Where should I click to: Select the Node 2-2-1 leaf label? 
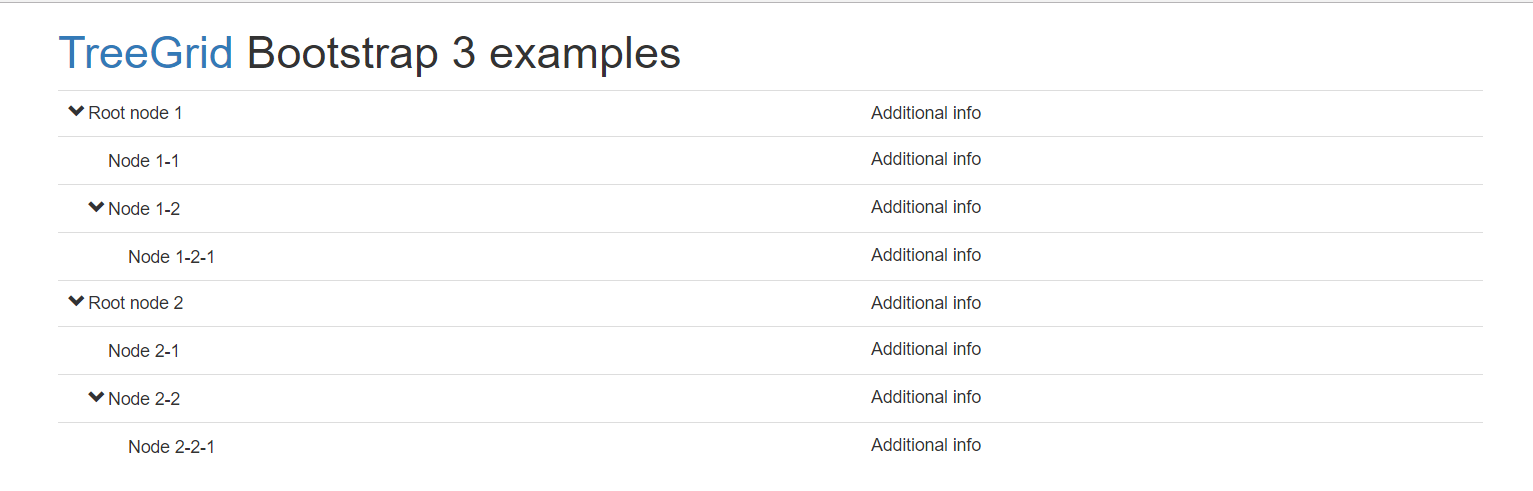click(171, 447)
